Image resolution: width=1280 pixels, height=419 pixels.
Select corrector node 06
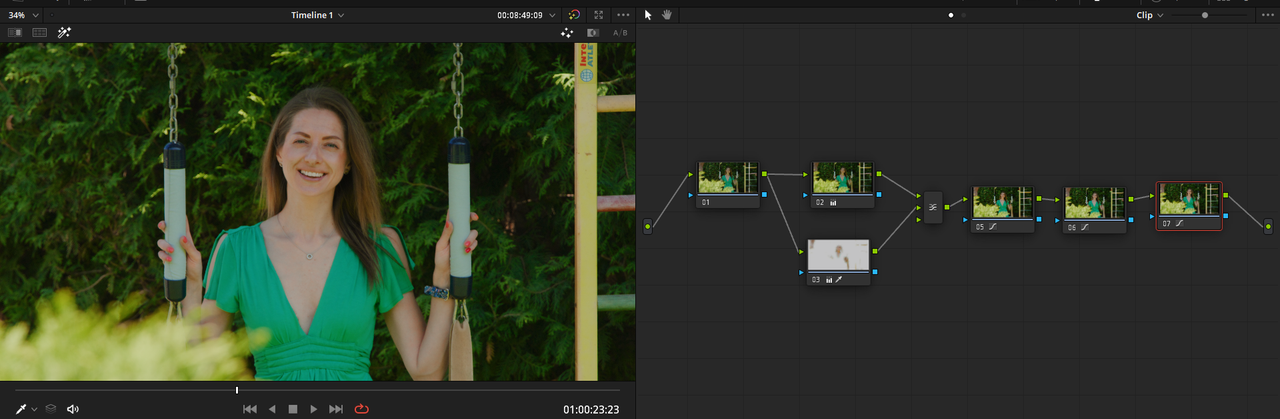(1095, 209)
